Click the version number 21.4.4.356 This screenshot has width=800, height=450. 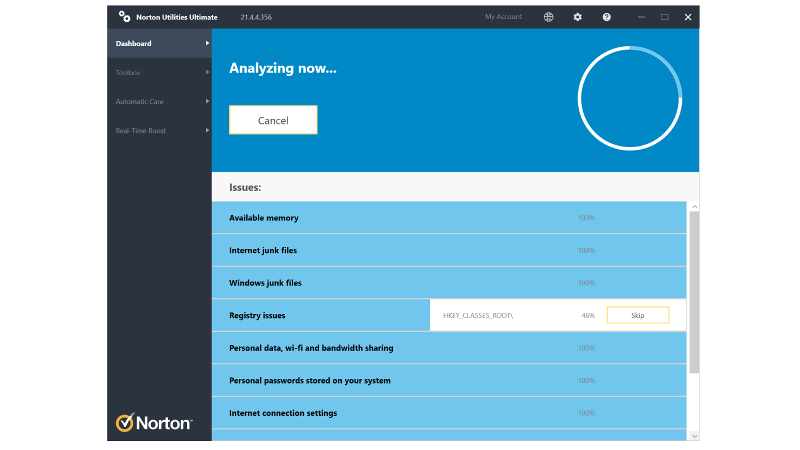pyautogui.click(x=256, y=17)
